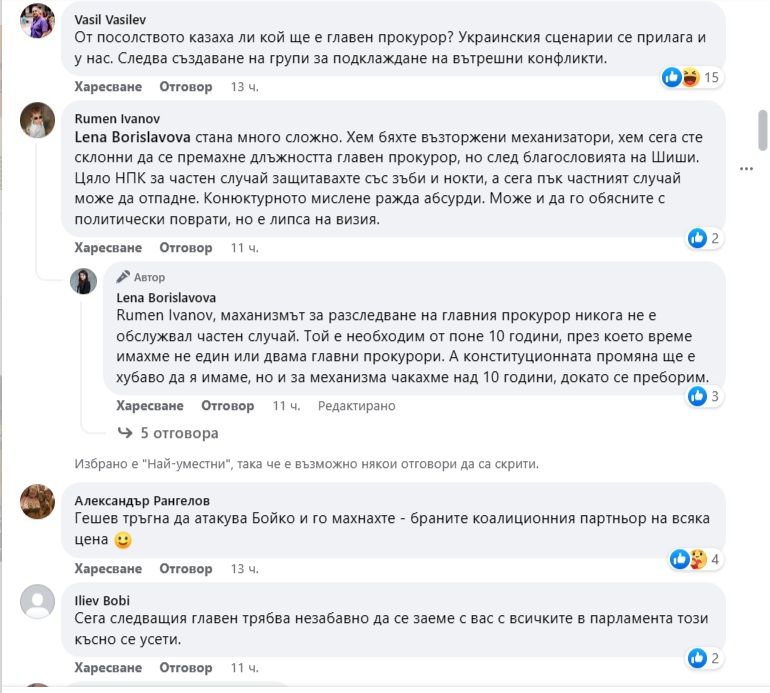This screenshot has width=770, height=693.
Task: Click the Lena Borislavova mention link
Action: (x=136, y=136)
